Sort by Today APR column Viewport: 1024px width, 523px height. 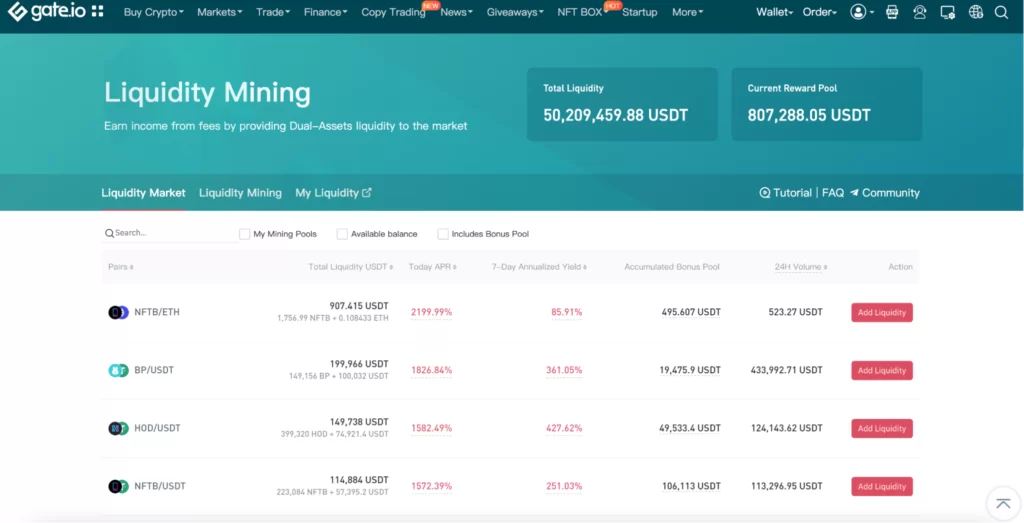(432, 266)
